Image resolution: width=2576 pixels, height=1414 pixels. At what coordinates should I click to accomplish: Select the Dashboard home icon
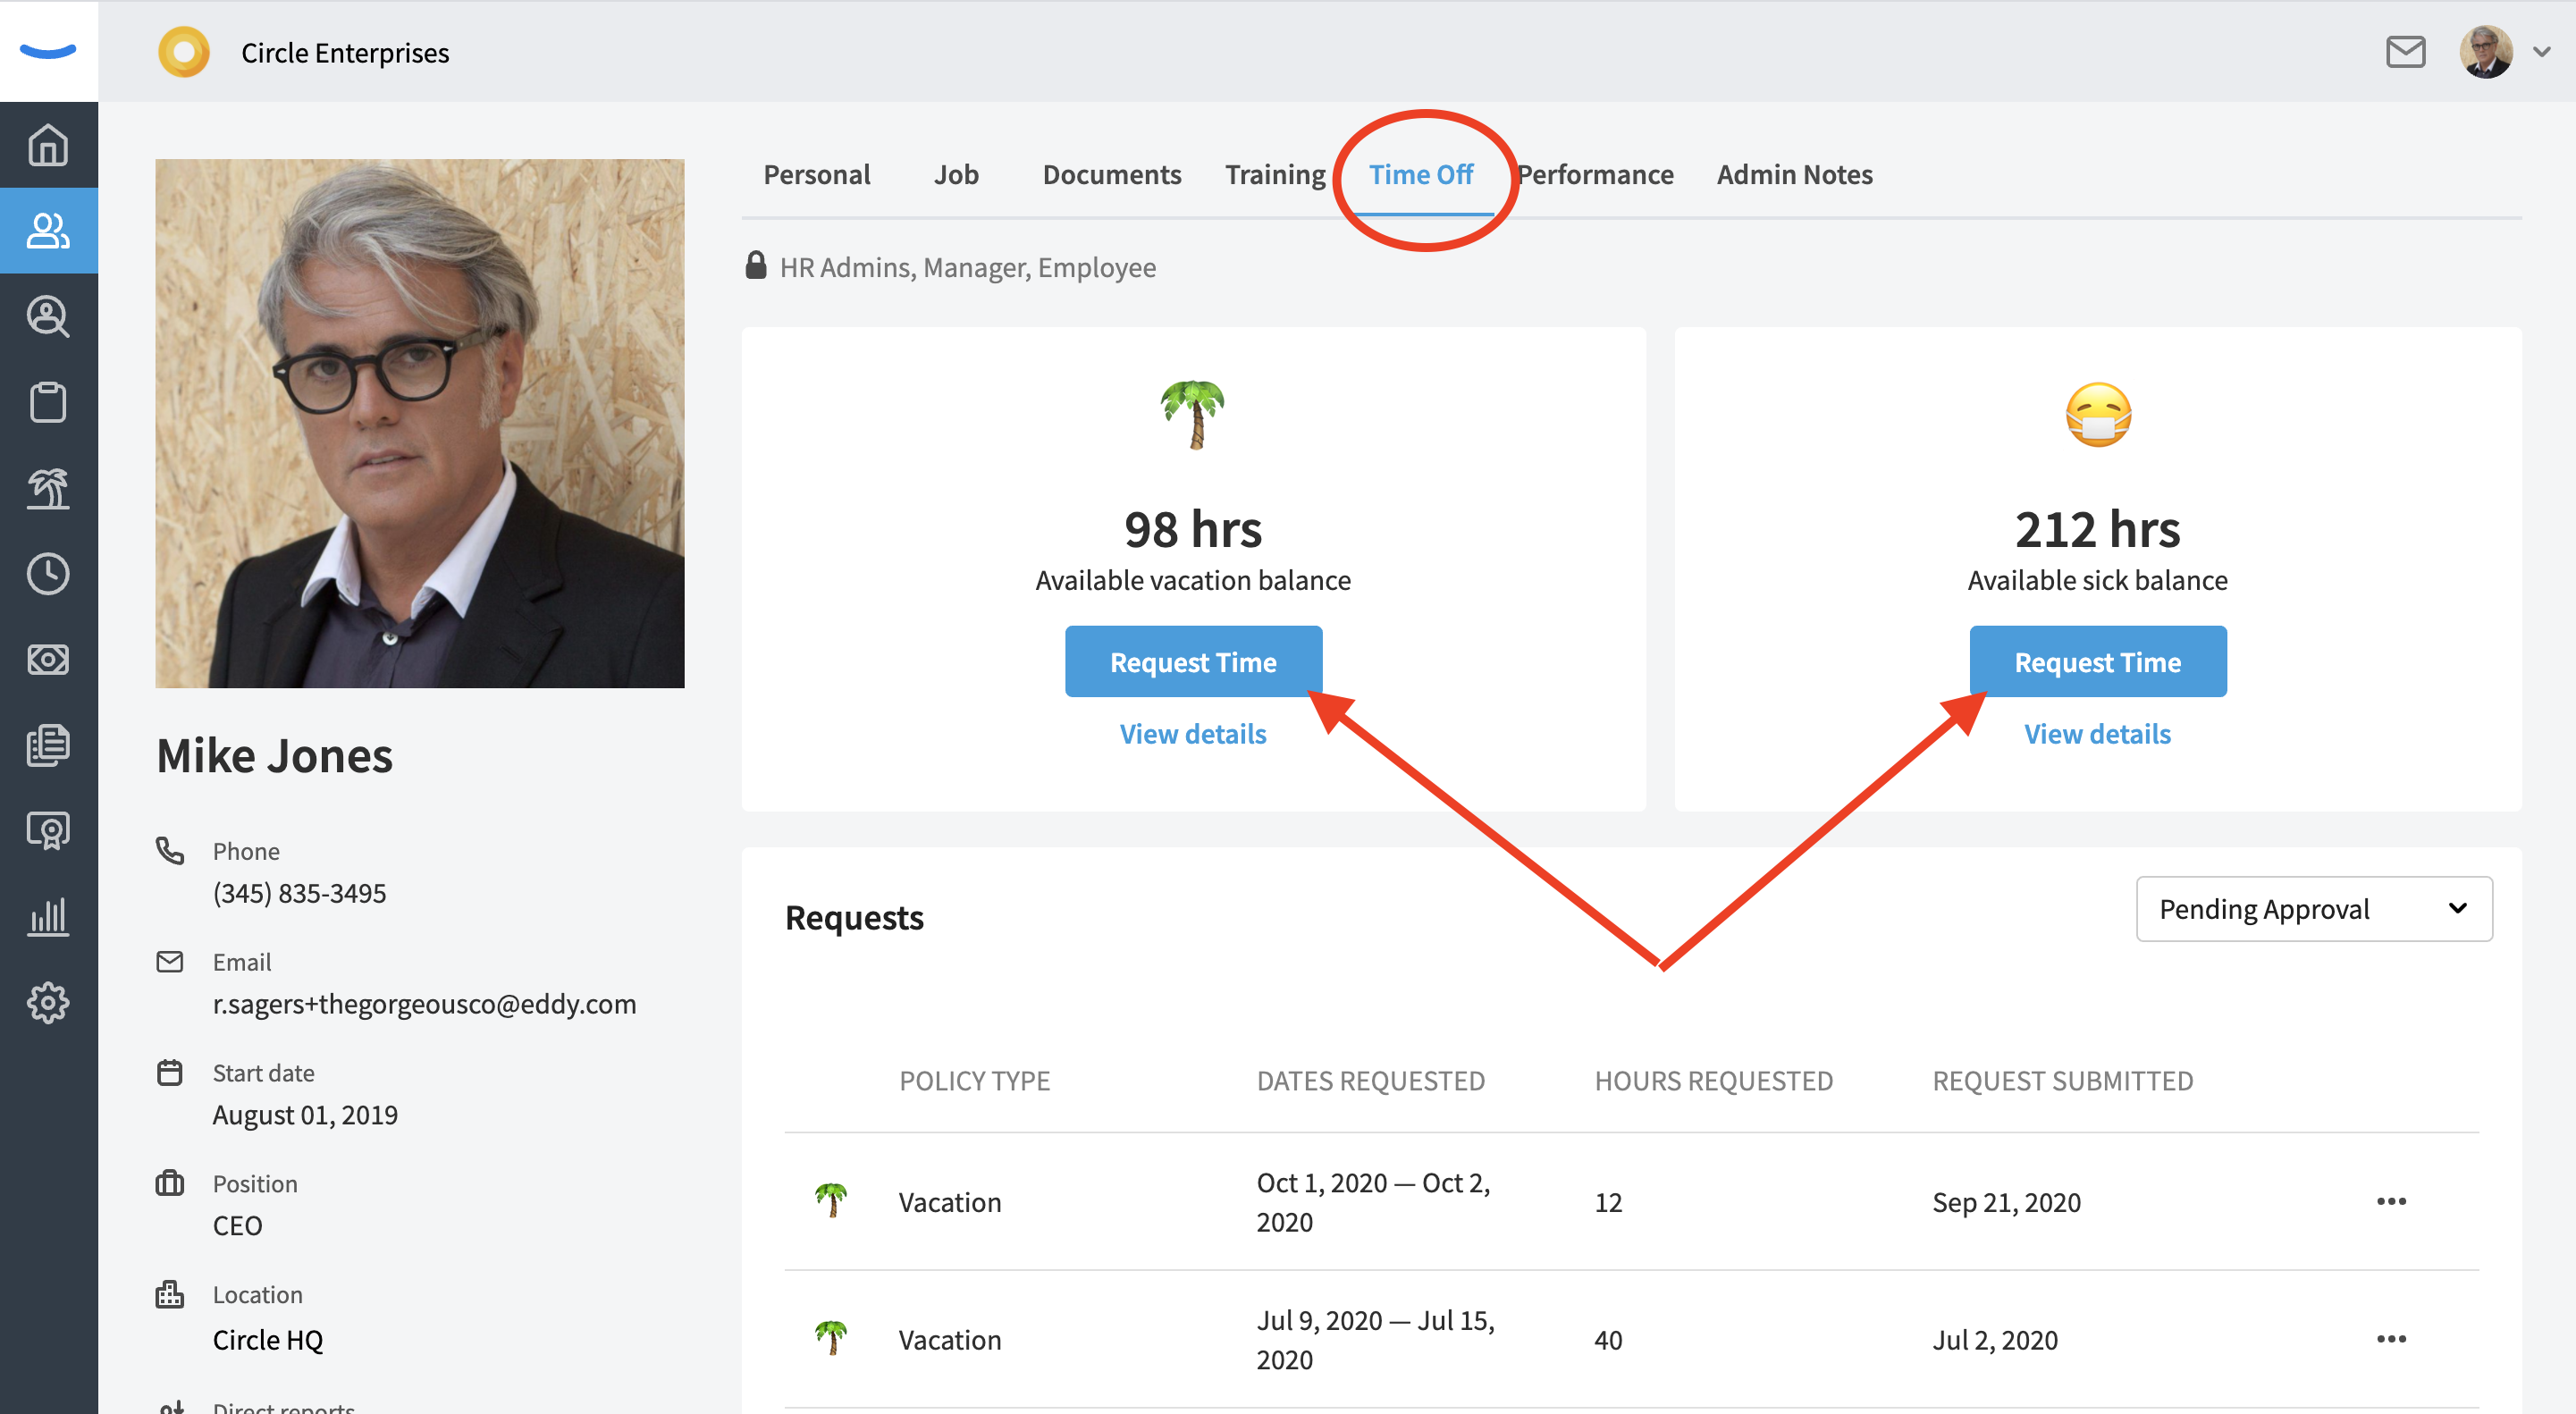[x=47, y=145]
